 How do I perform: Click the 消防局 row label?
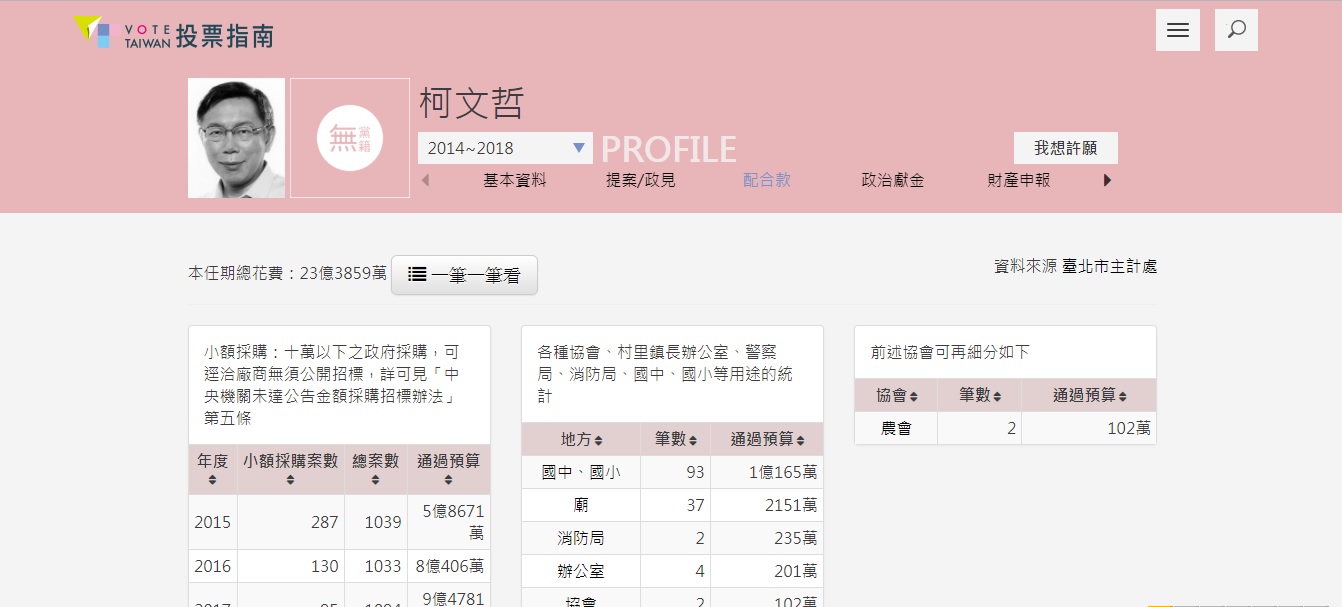tap(581, 538)
